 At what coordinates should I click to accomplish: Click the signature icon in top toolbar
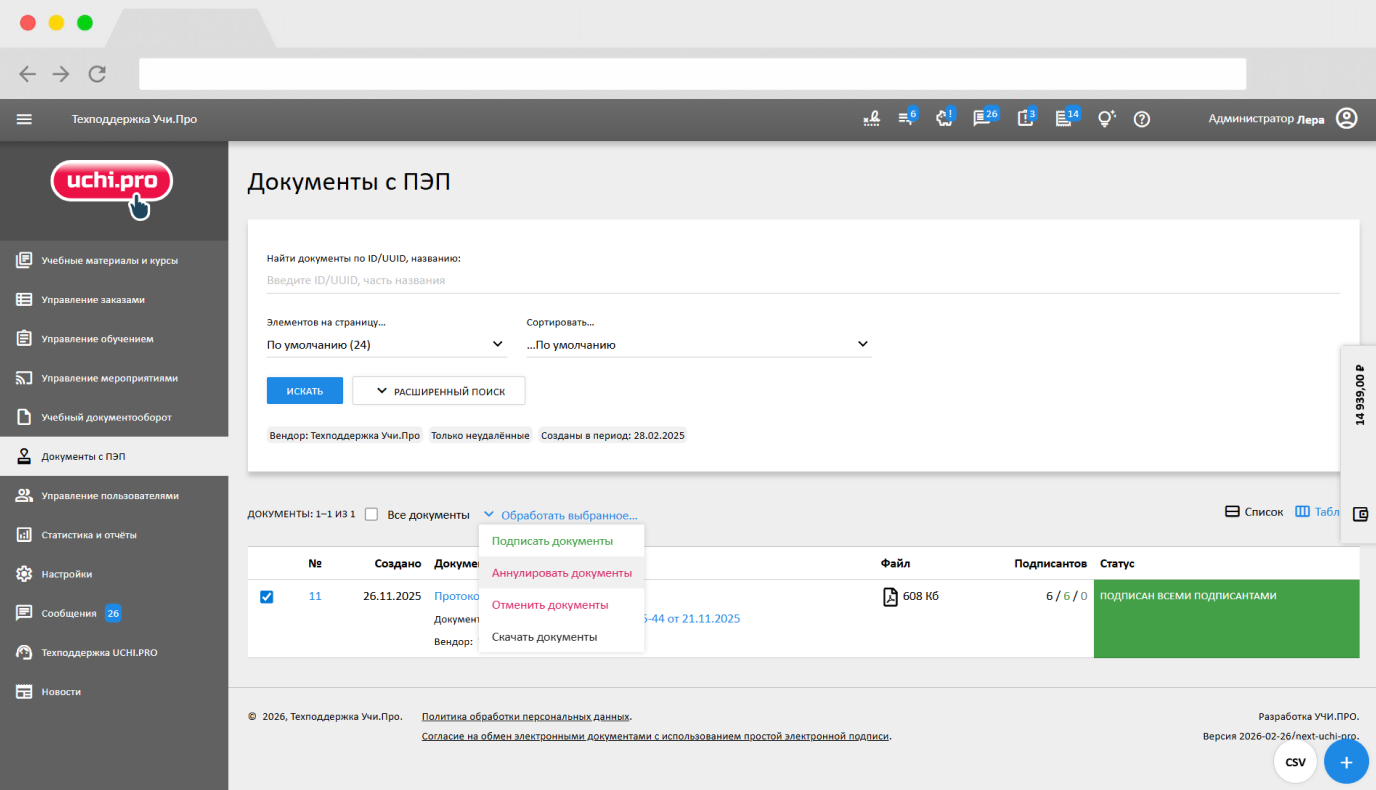click(x=871, y=119)
